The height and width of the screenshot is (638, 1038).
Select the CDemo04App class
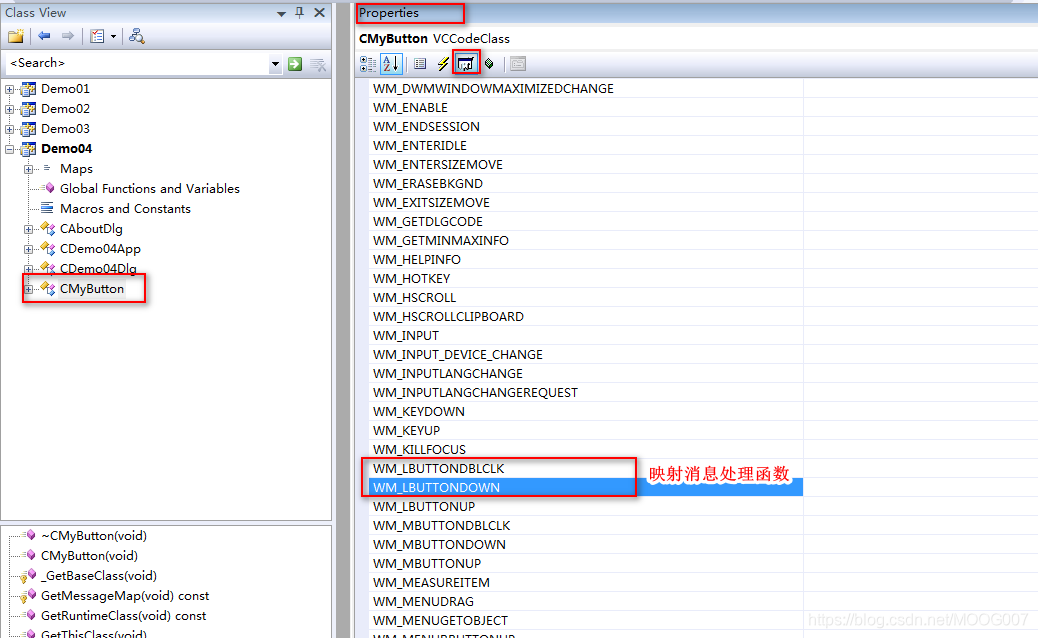100,249
